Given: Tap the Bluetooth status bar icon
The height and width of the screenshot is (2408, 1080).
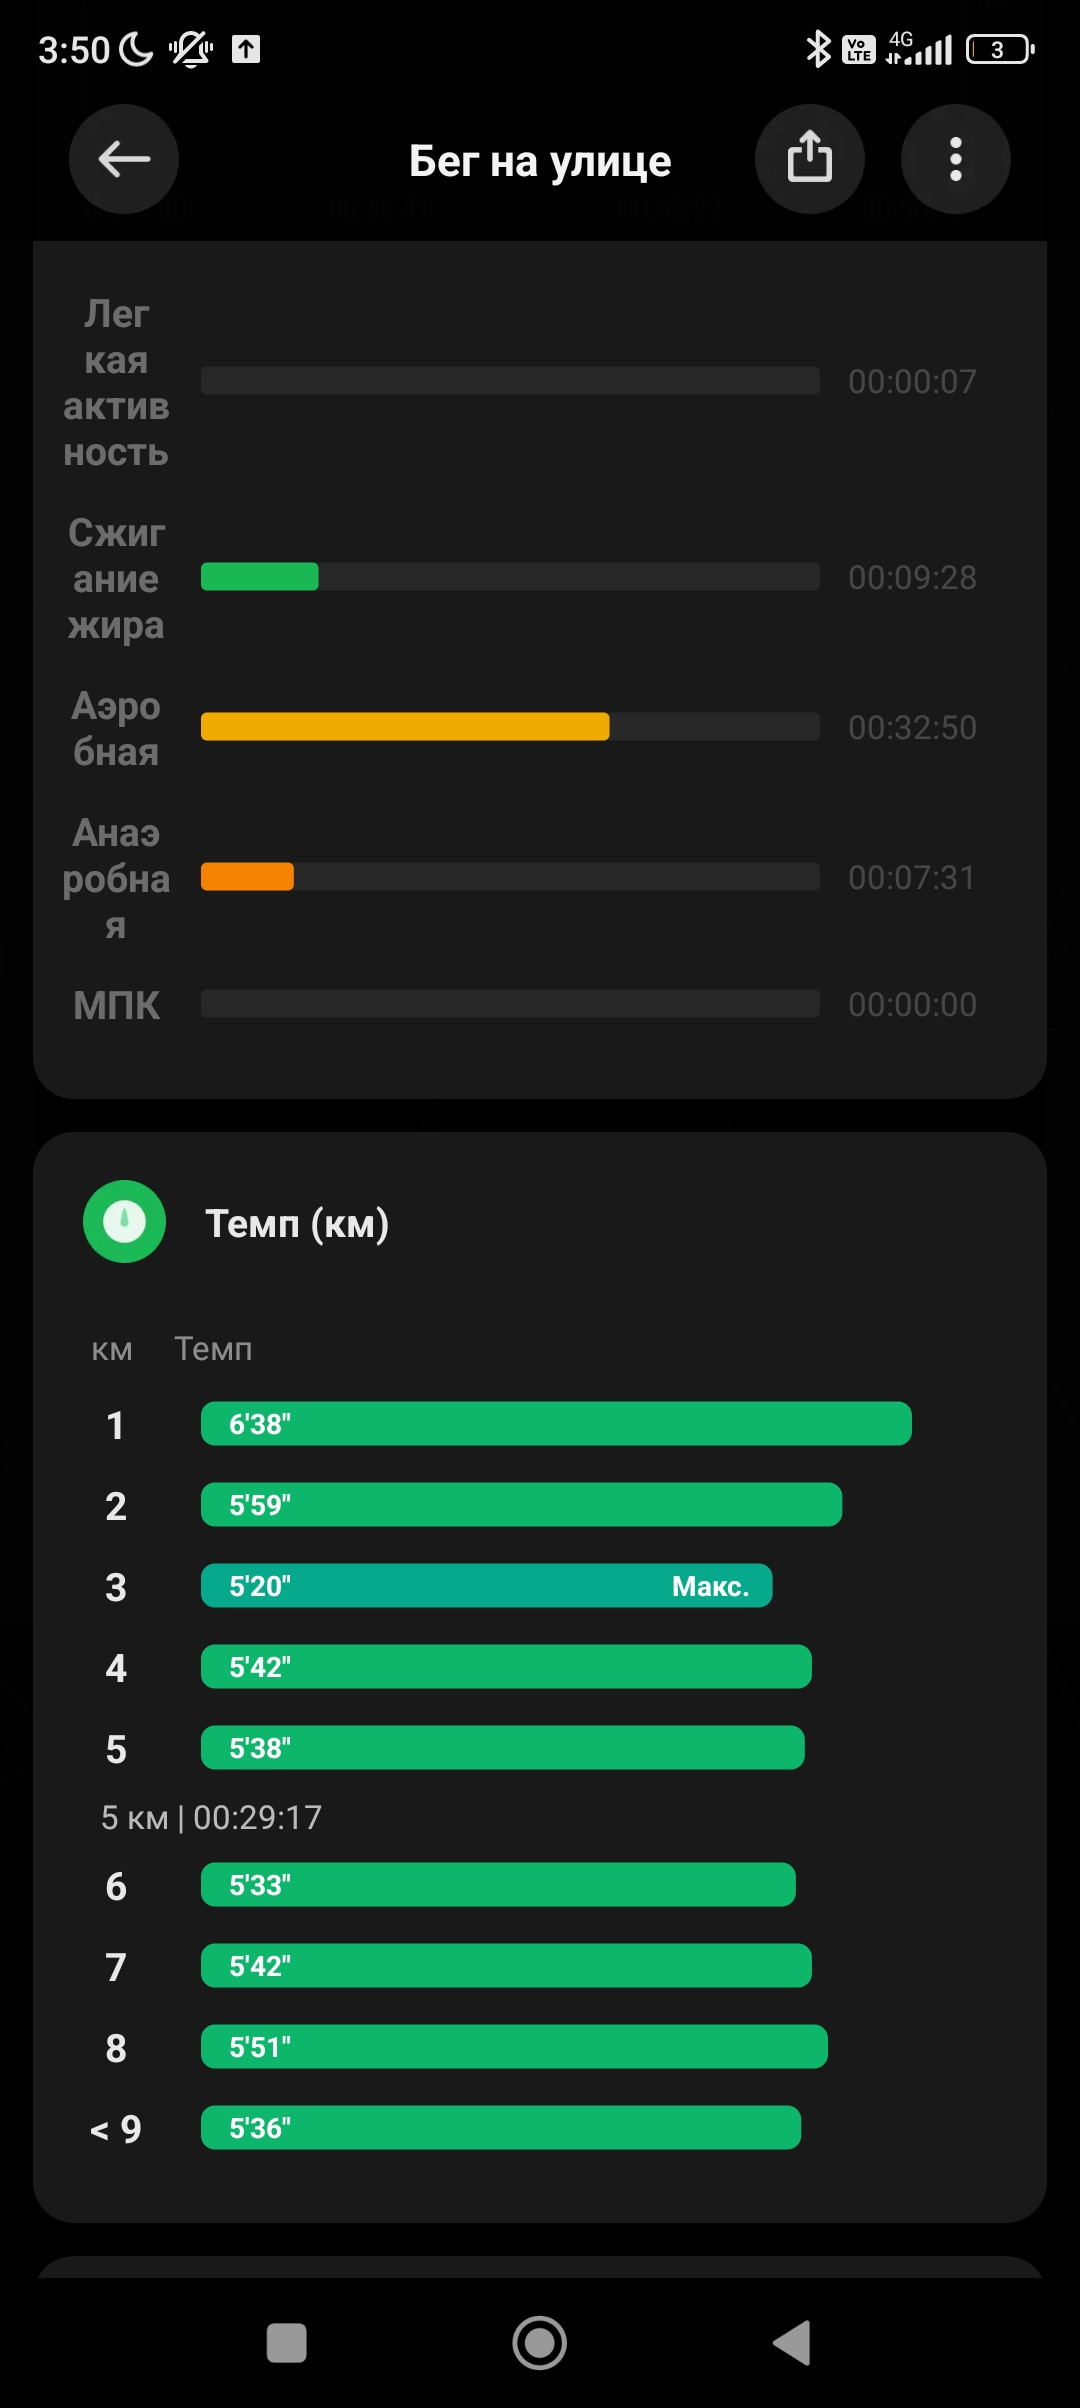Looking at the screenshot, I should pos(818,49).
